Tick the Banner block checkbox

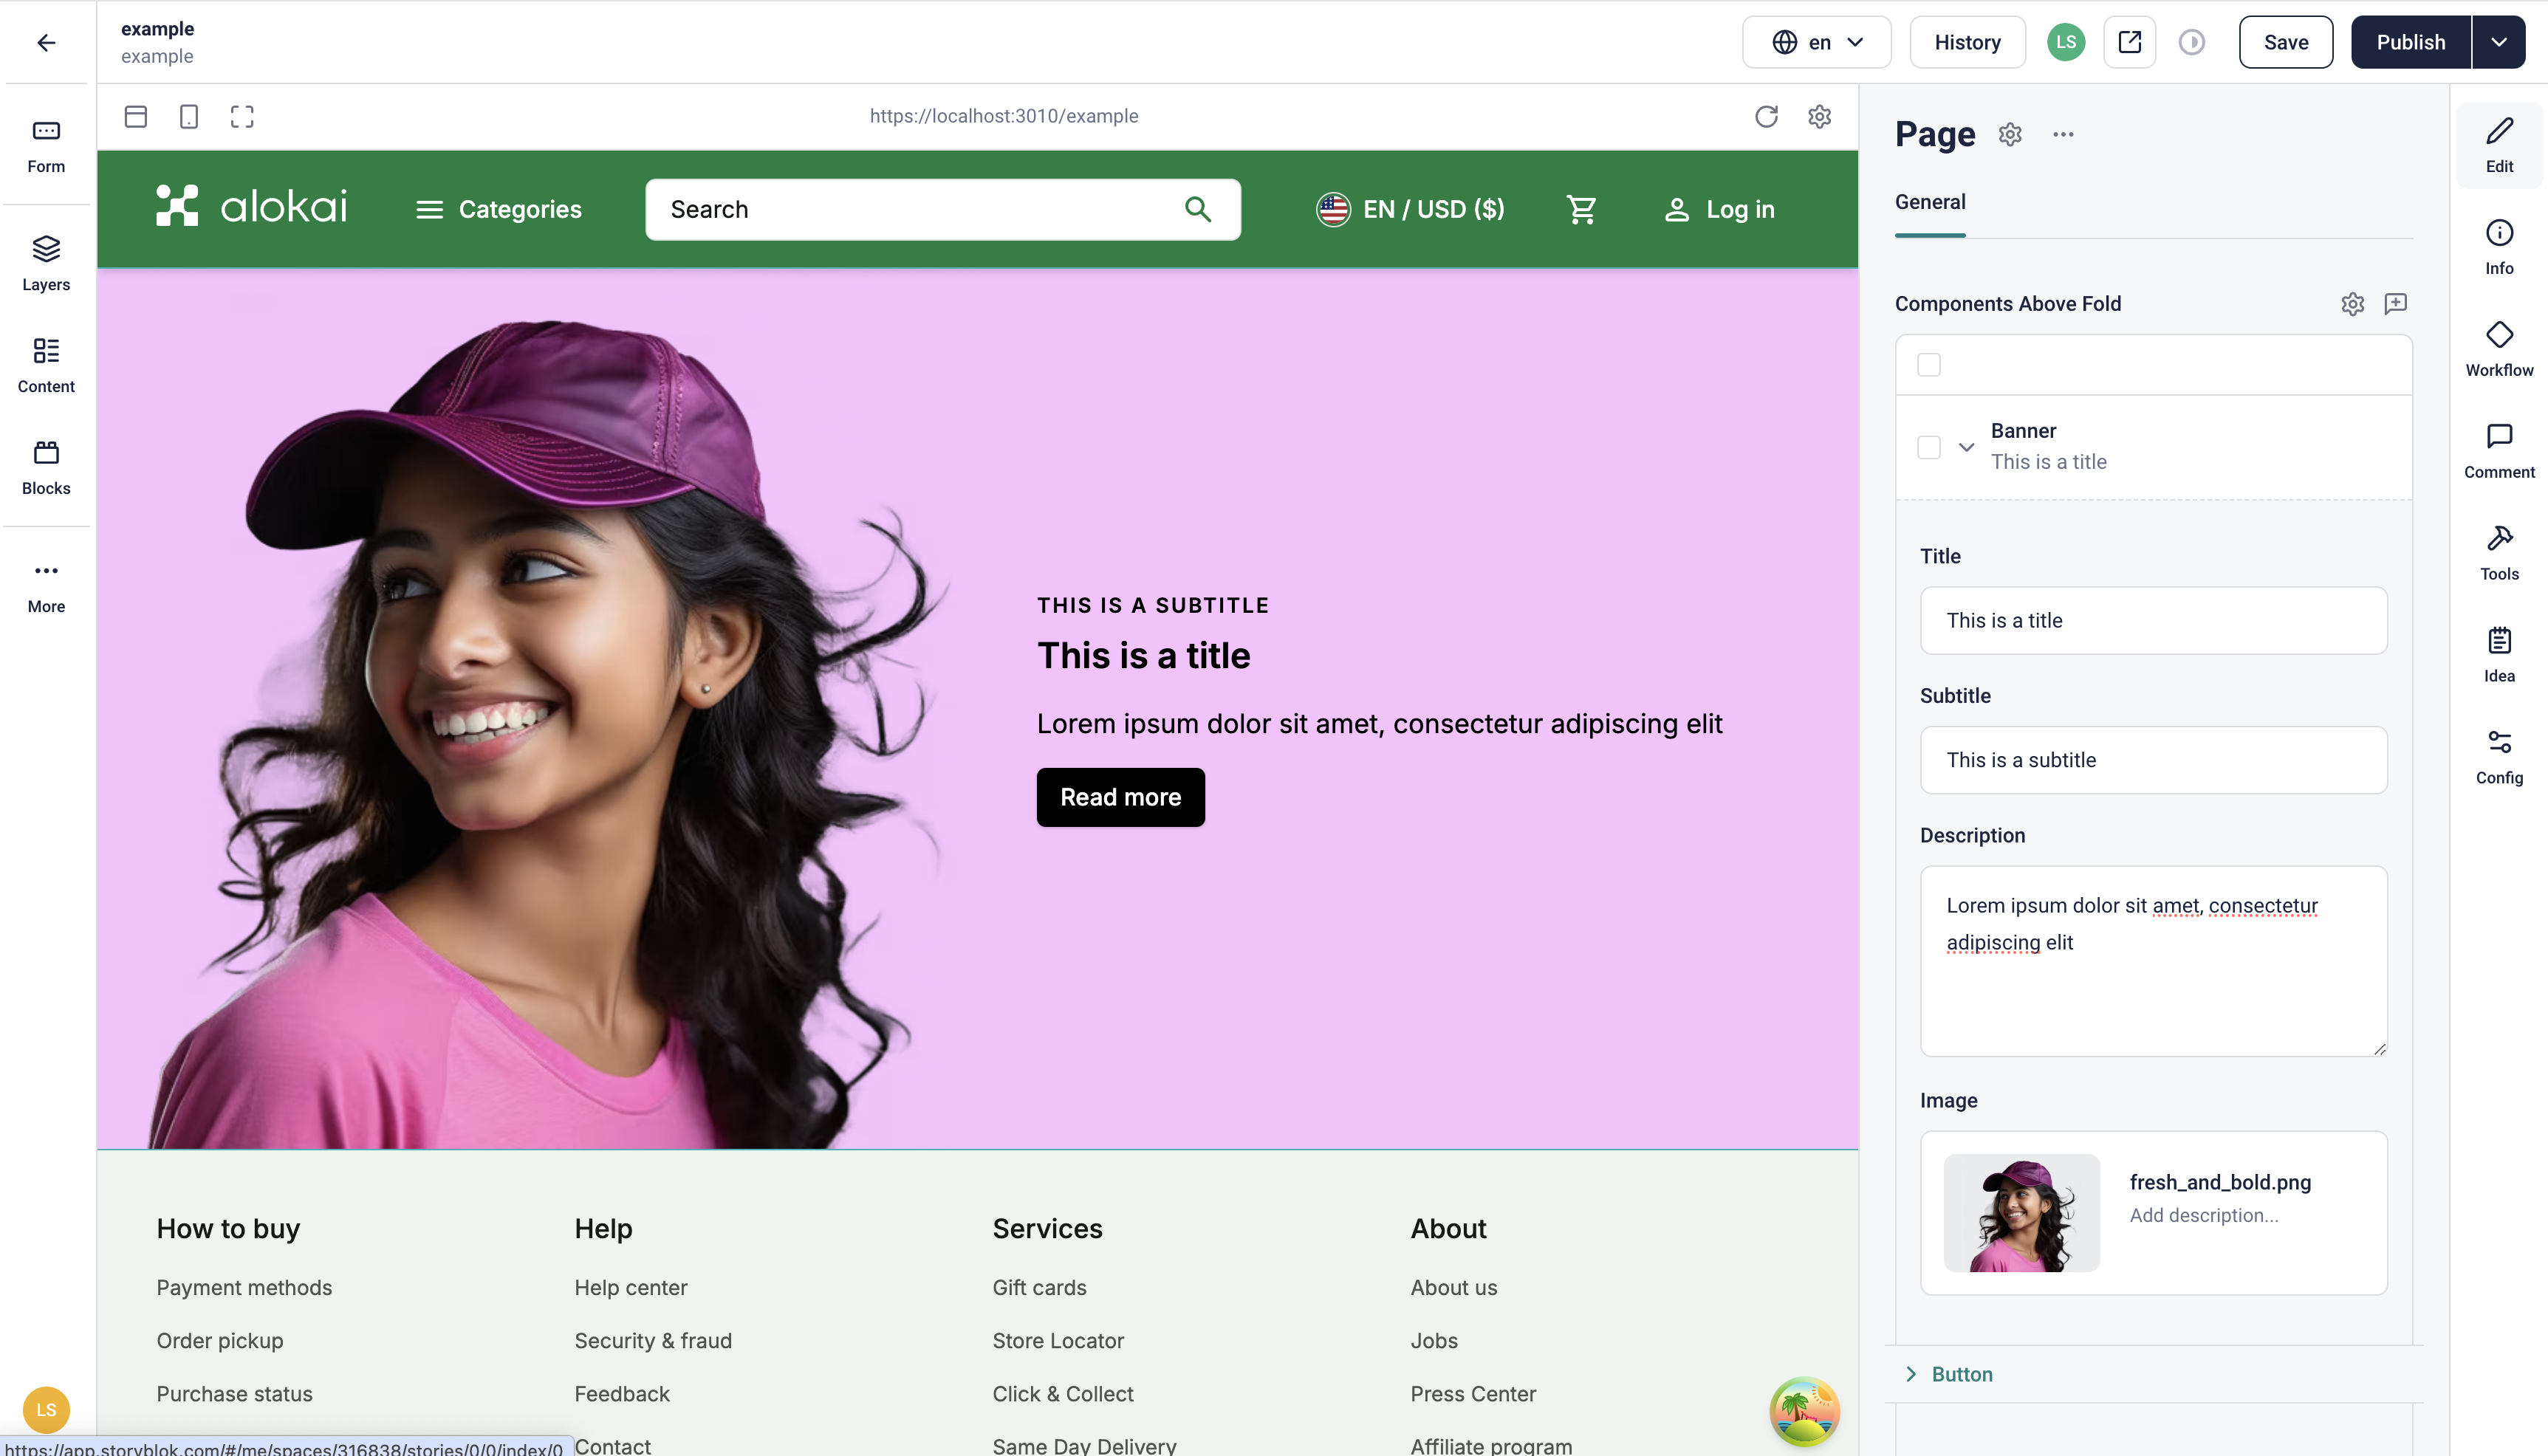coord(1929,447)
